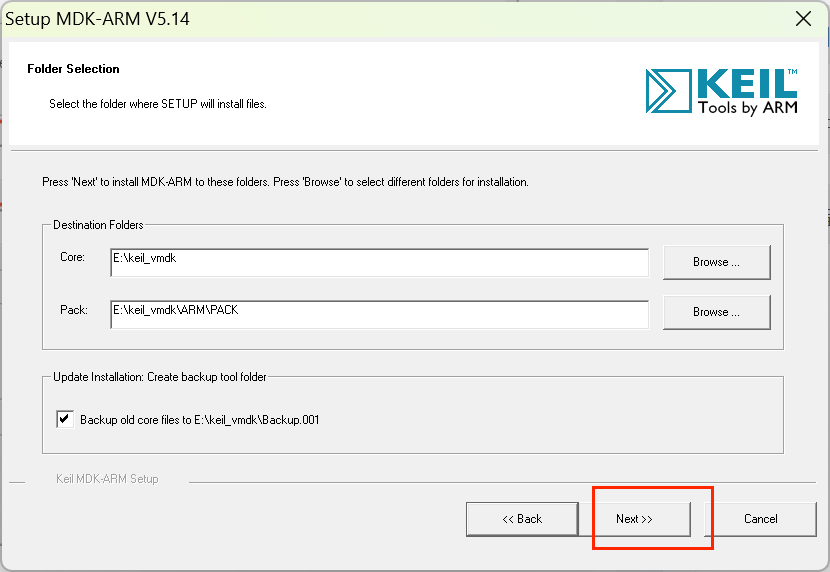Click the 'Setup MDK-ARM V5.14' title text
Viewport: 830px width, 572px height.
click(x=97, y=19)
